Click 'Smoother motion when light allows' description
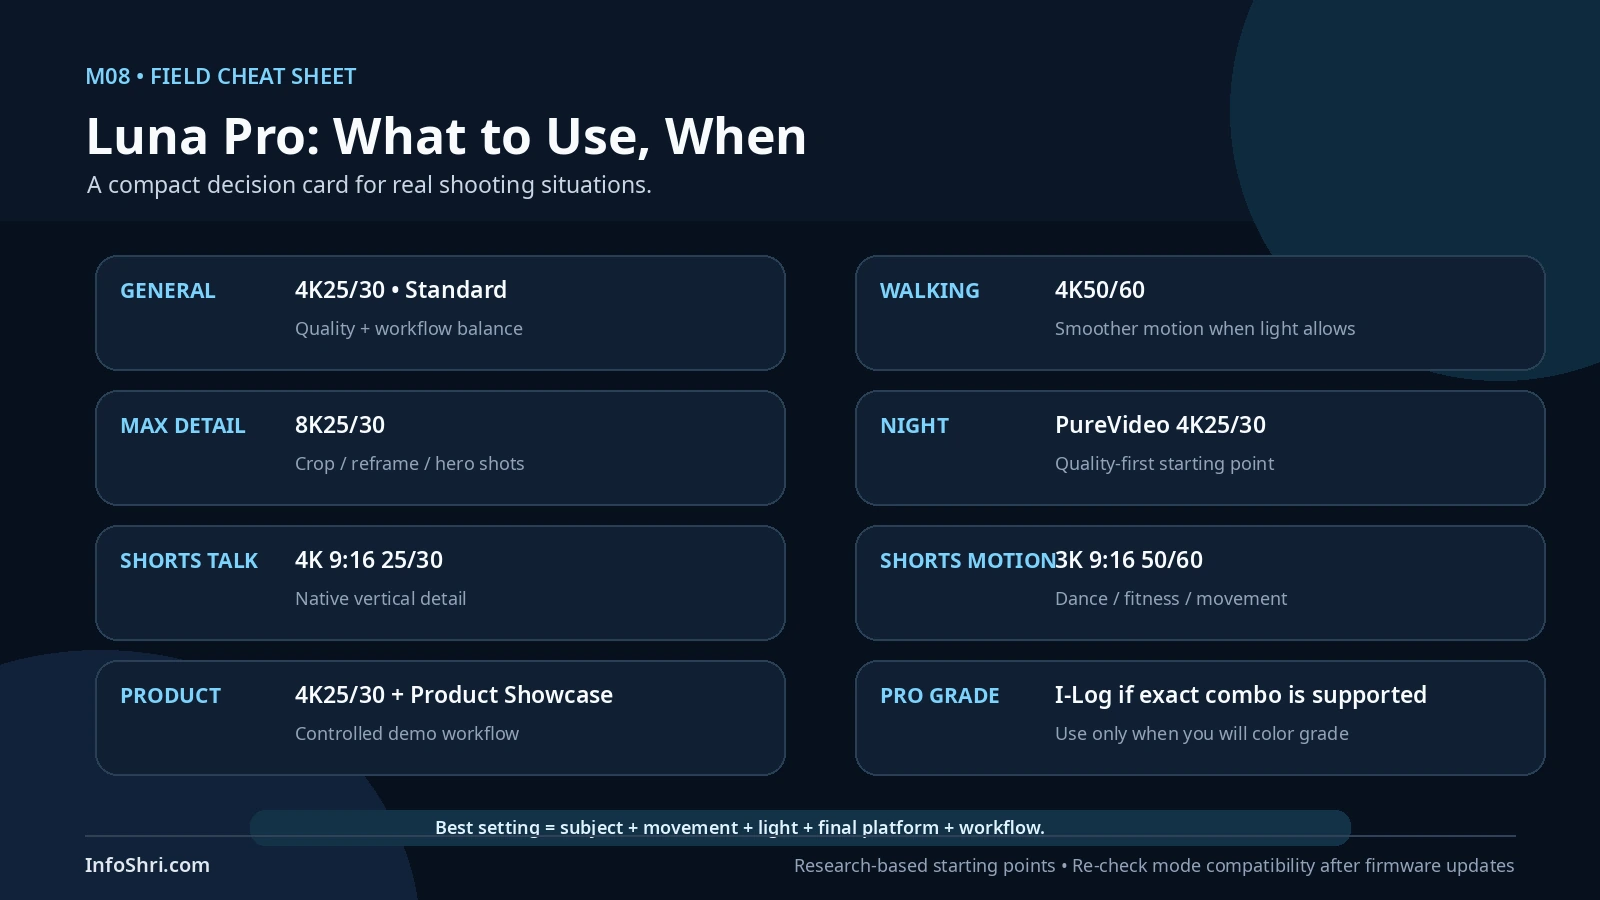 1205,329
